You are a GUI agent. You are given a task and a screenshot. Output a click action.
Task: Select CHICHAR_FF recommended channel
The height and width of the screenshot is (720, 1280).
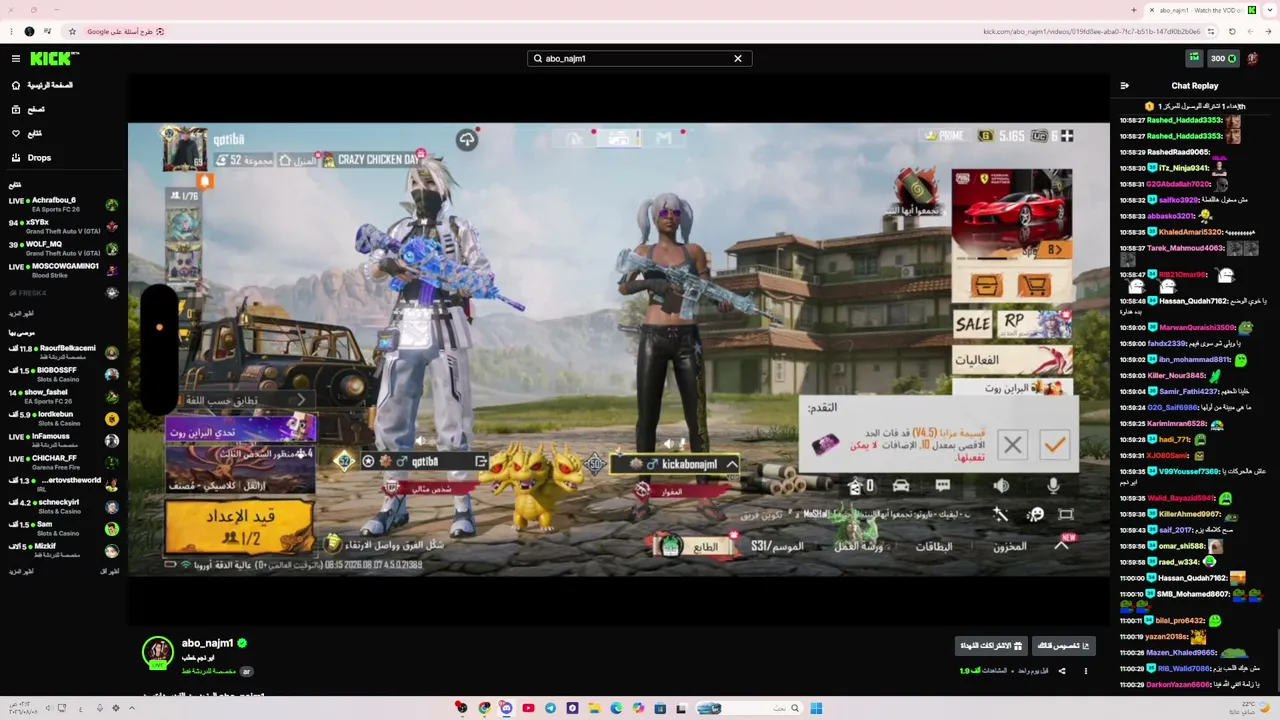coord(63,462)
